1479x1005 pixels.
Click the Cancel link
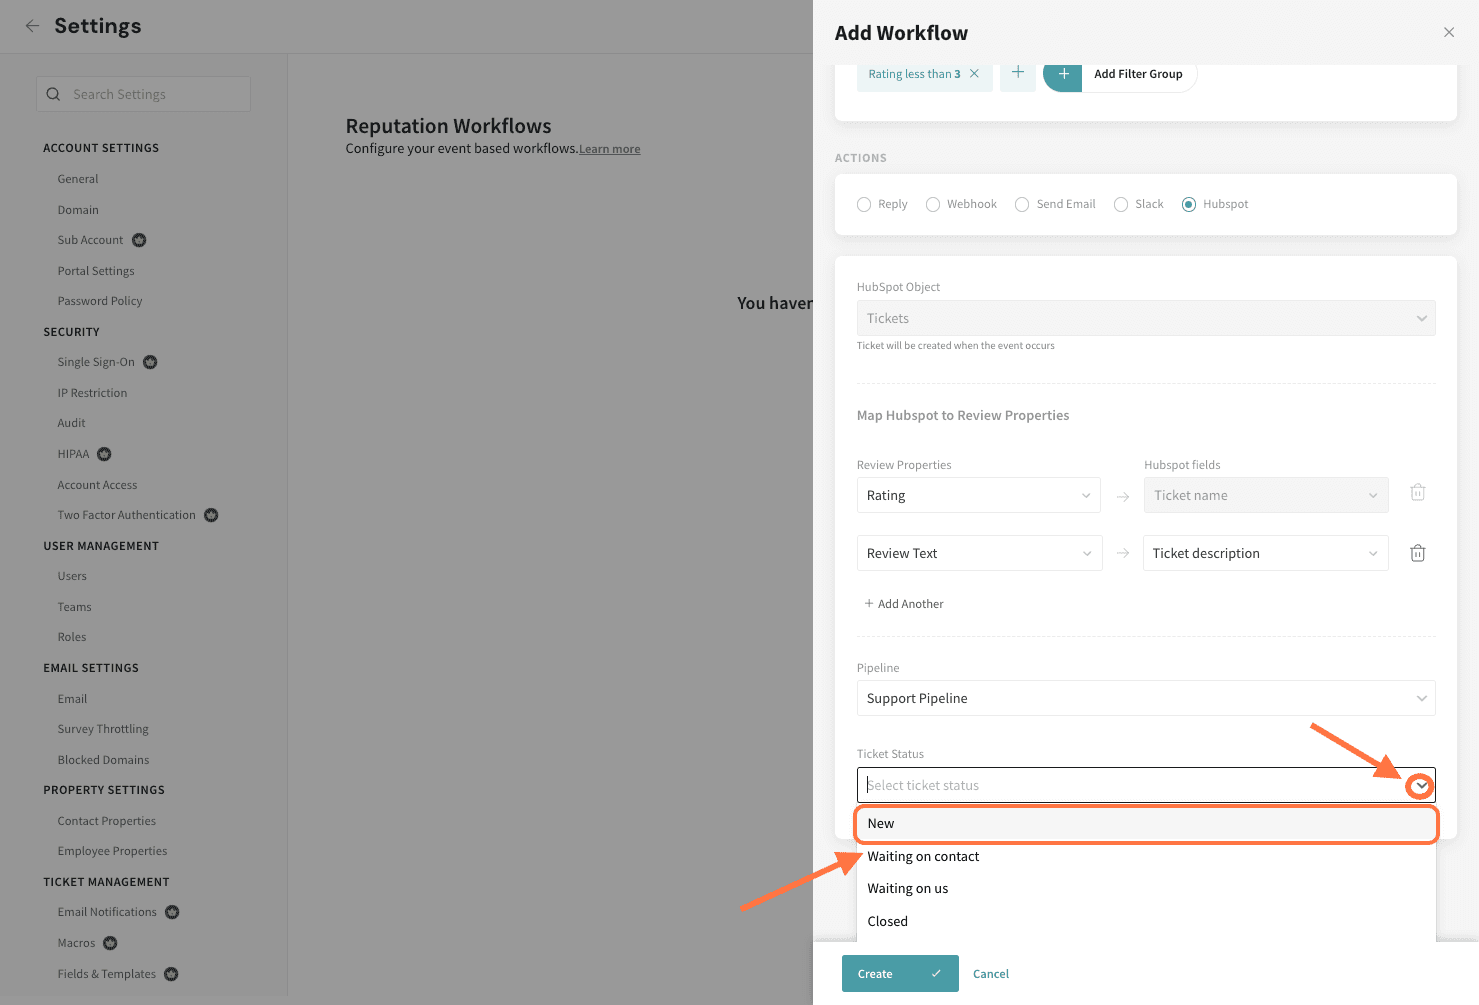click(x=990, y=974)
